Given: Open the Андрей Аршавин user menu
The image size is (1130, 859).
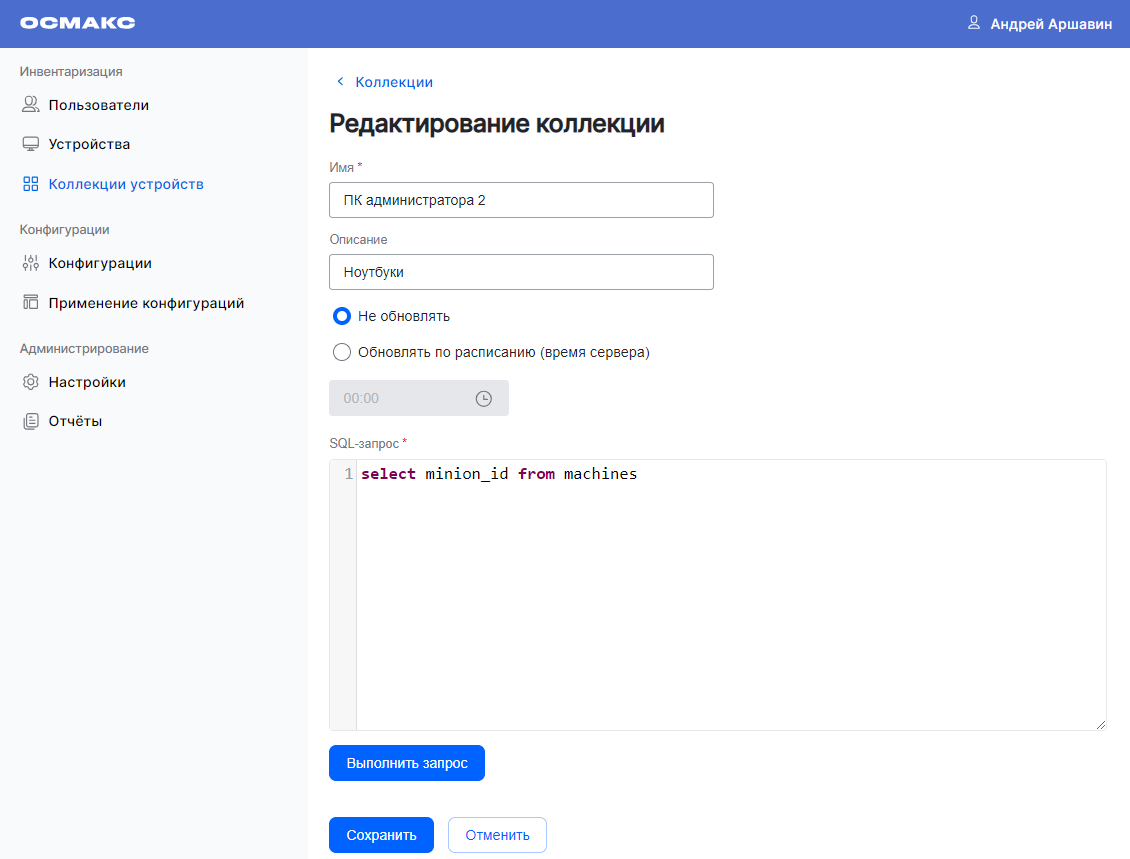Looking at the screenshot, I should coord(1050,24).
